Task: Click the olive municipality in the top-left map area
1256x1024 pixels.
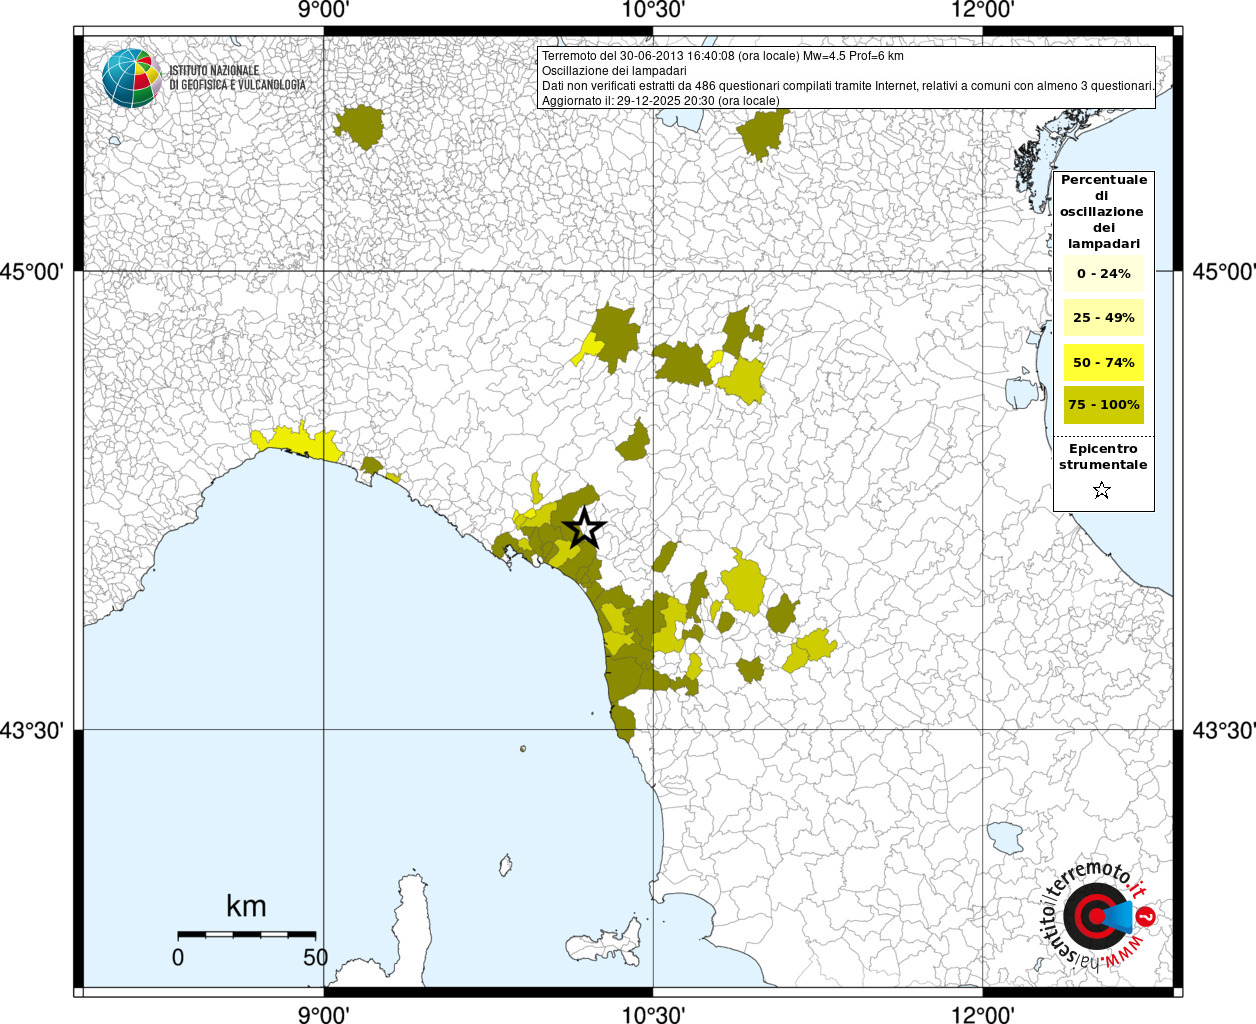Action: click(x=359, y=126)
